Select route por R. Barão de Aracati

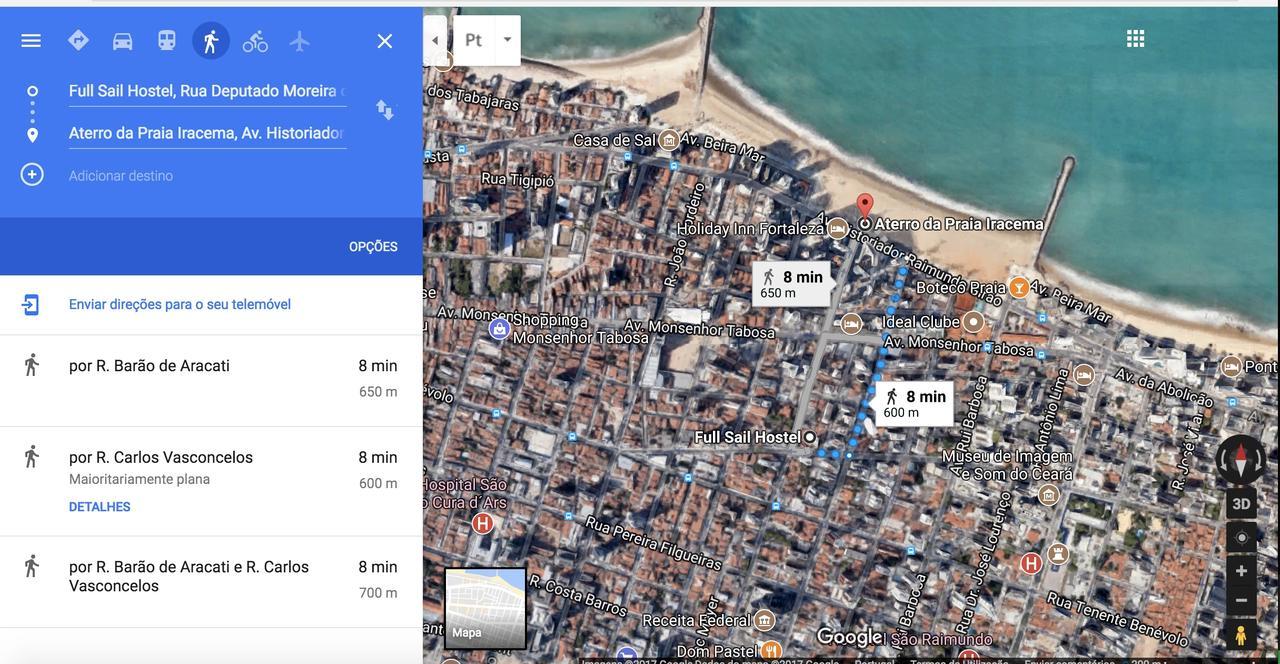point(211,380)
